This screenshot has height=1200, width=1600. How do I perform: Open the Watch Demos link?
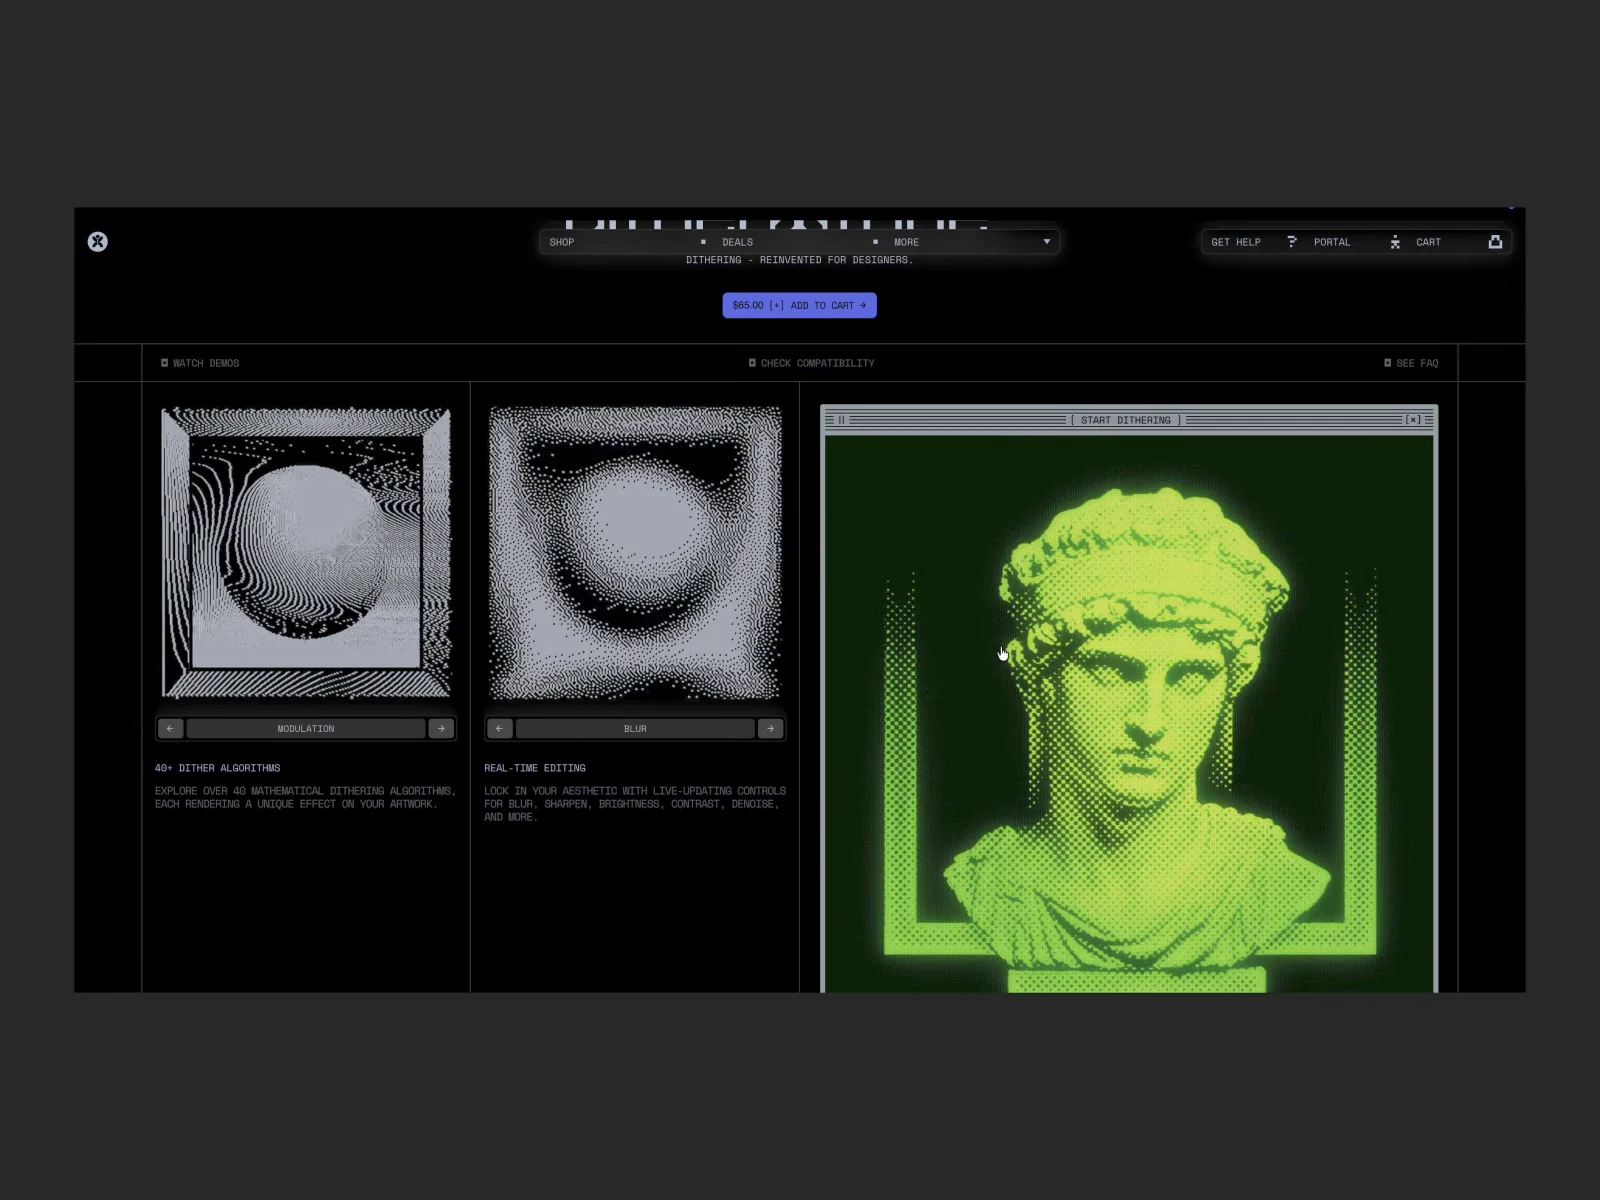pyautogui.click(x=200, y=363)
